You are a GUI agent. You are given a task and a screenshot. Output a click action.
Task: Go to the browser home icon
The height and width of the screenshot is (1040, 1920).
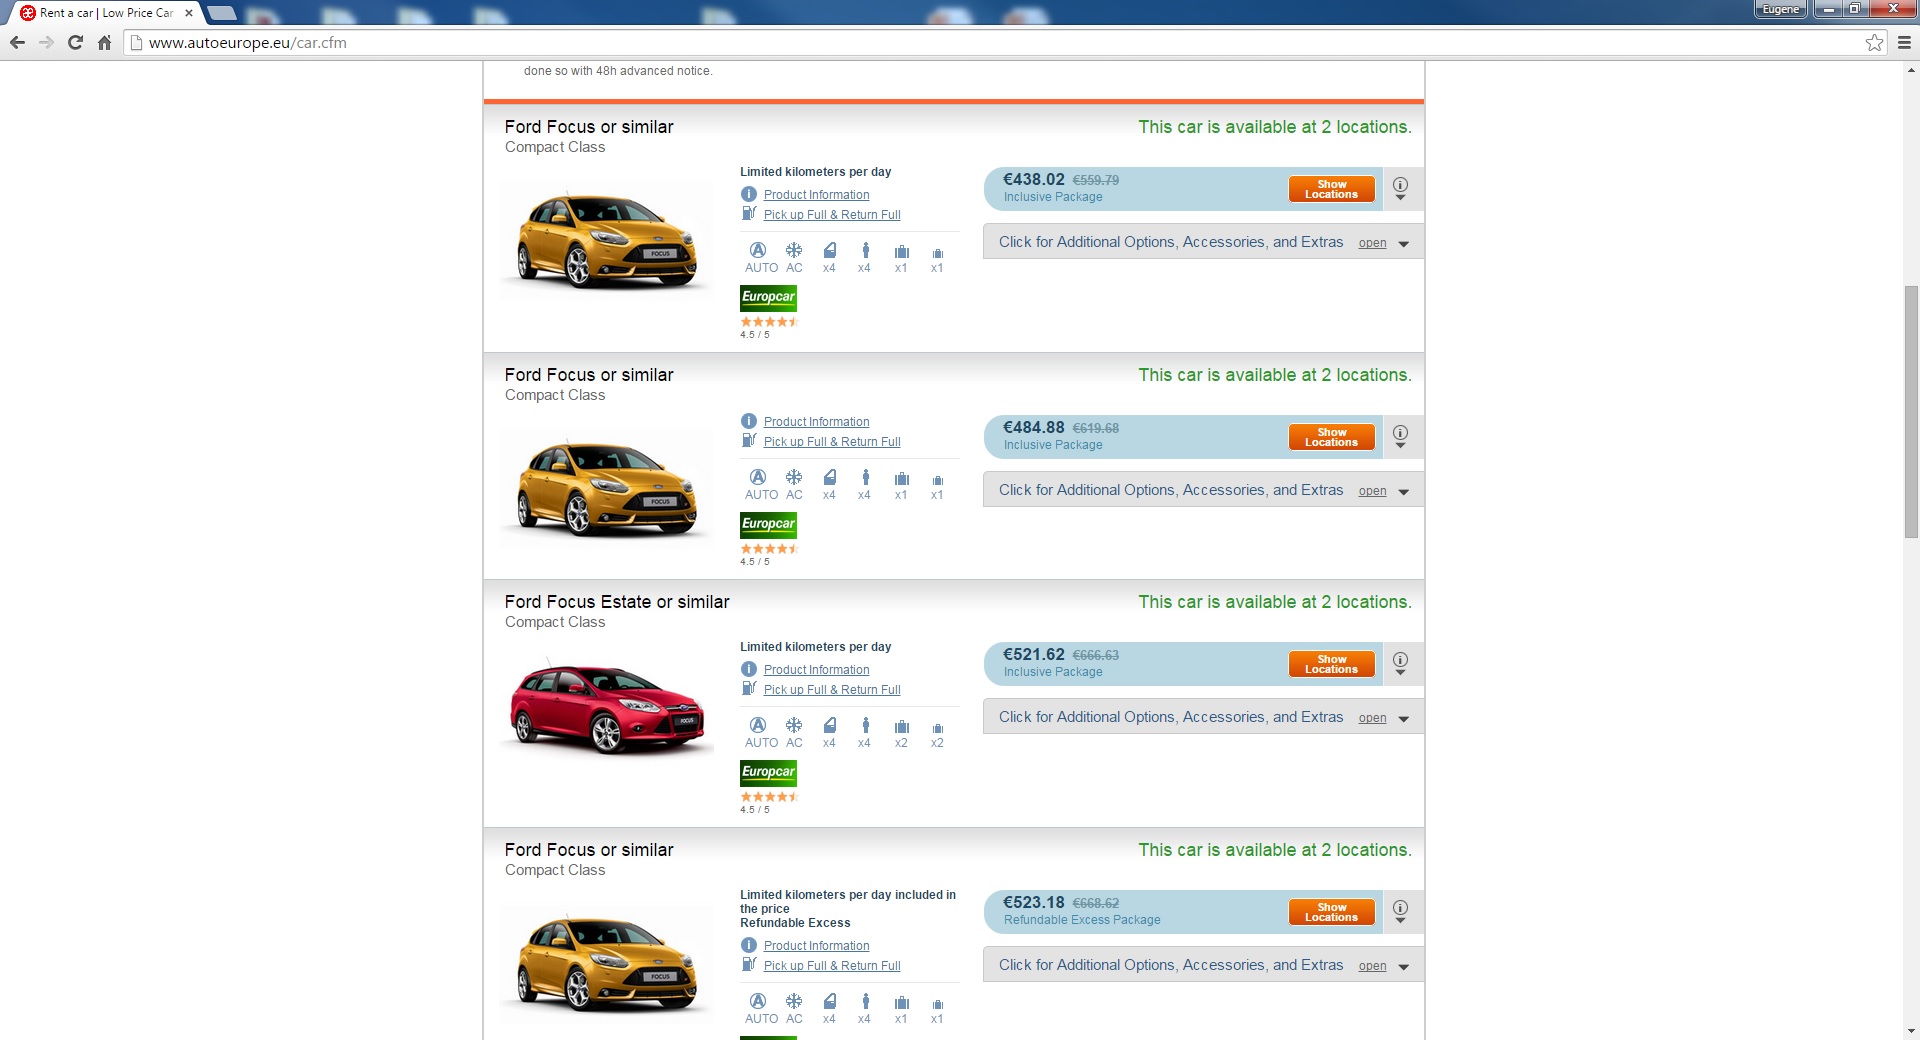104,43
